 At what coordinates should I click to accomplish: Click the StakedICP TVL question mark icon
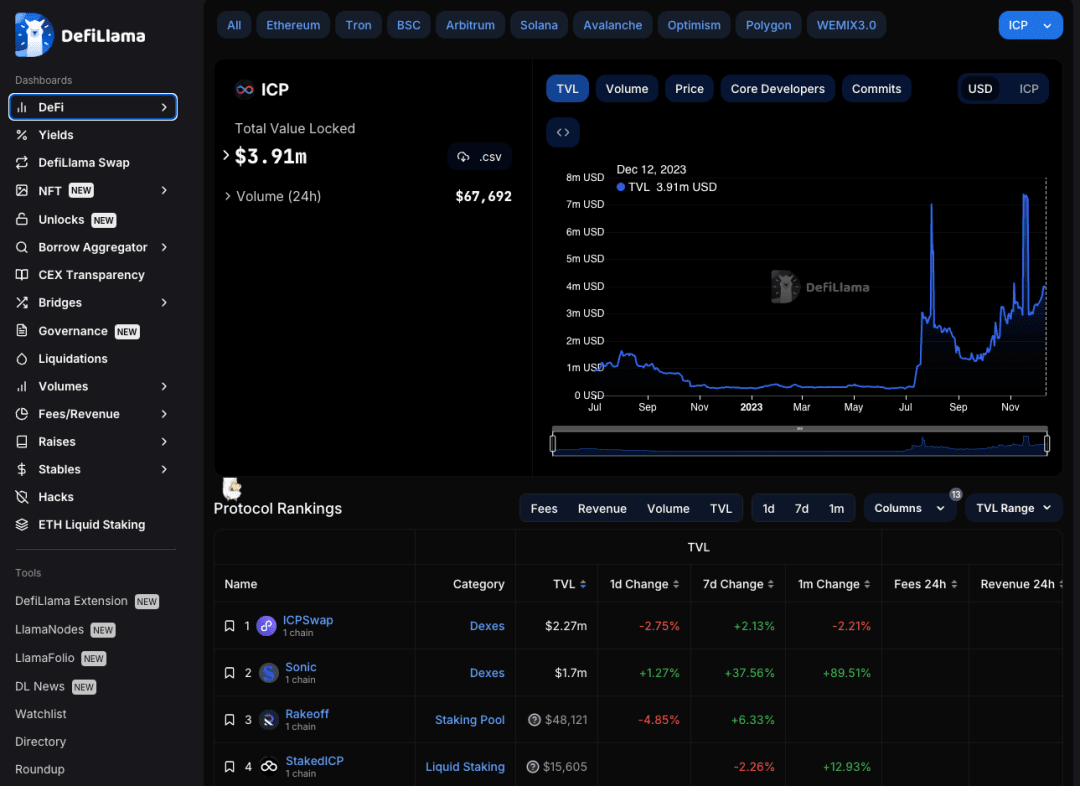pos(532,767)
